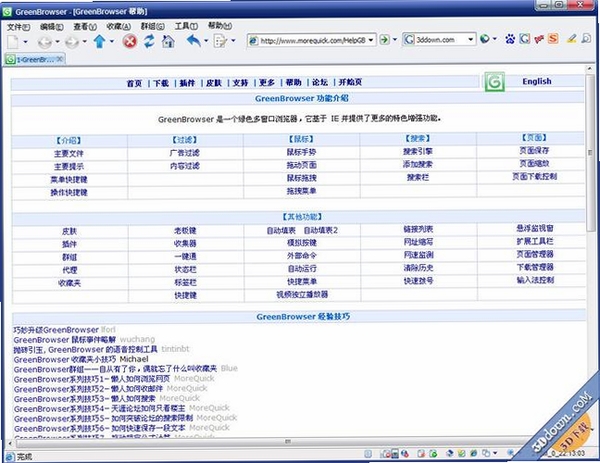Open the 帮助(H) menu
The width and height of the screenshot is (600, 463).
[220, 26]
